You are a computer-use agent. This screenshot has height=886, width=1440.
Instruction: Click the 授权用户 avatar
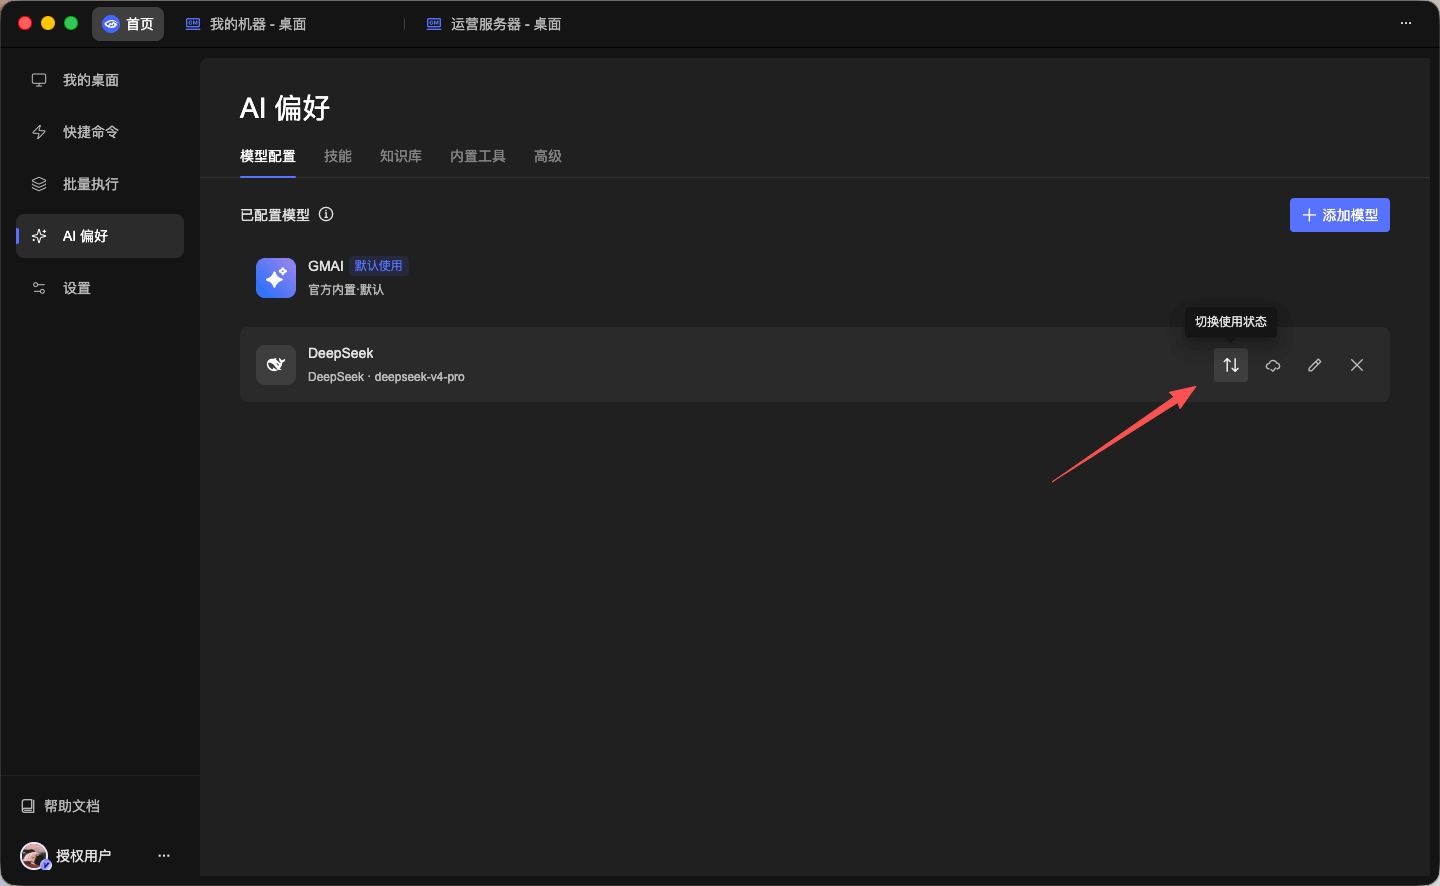(35, 856)
